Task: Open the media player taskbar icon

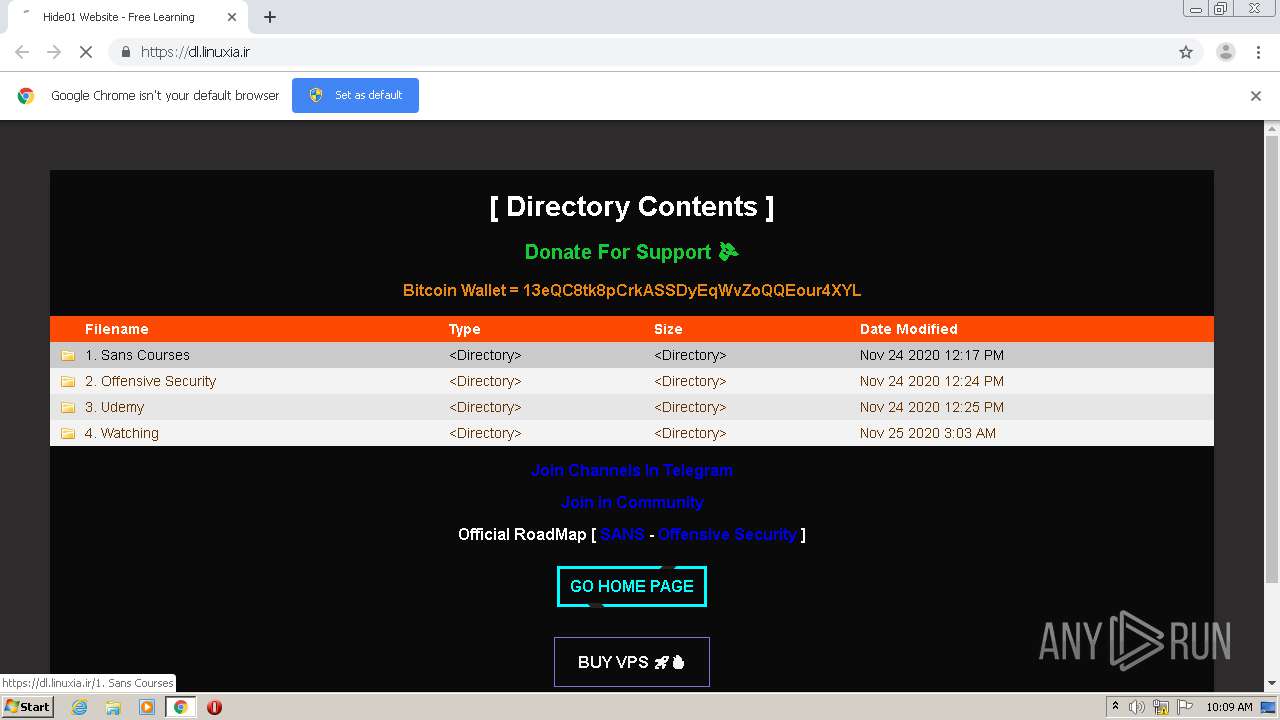Action: [x=147, y=707]
